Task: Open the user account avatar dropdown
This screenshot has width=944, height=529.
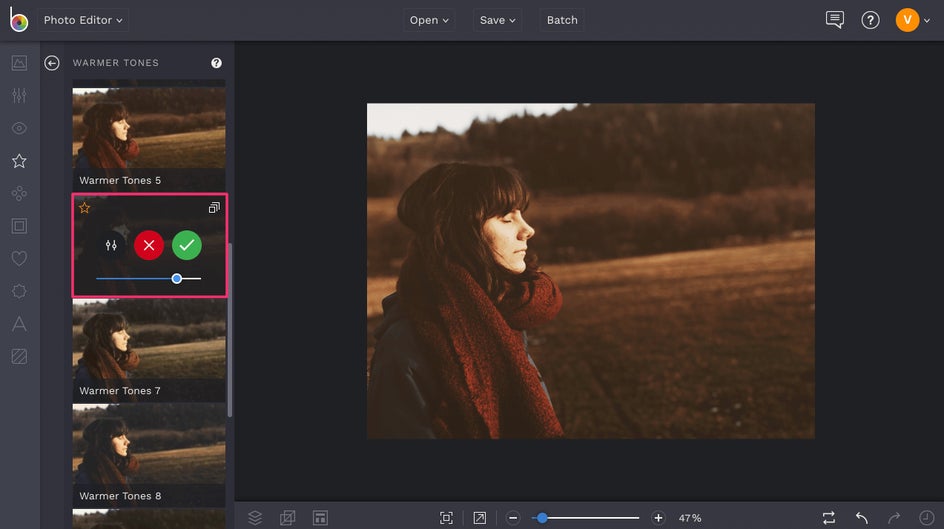Action: 908,20
